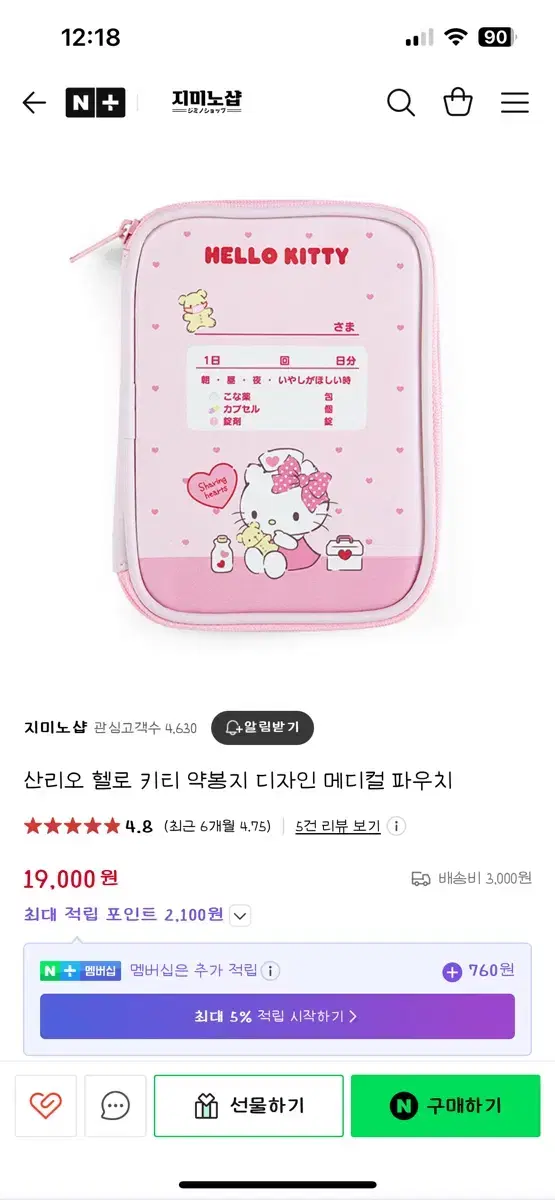Image resolution: width=555 pixels, height=1200 pixels.
Task: Tap the 지미노샵 store logo
Action: point(206,102)
